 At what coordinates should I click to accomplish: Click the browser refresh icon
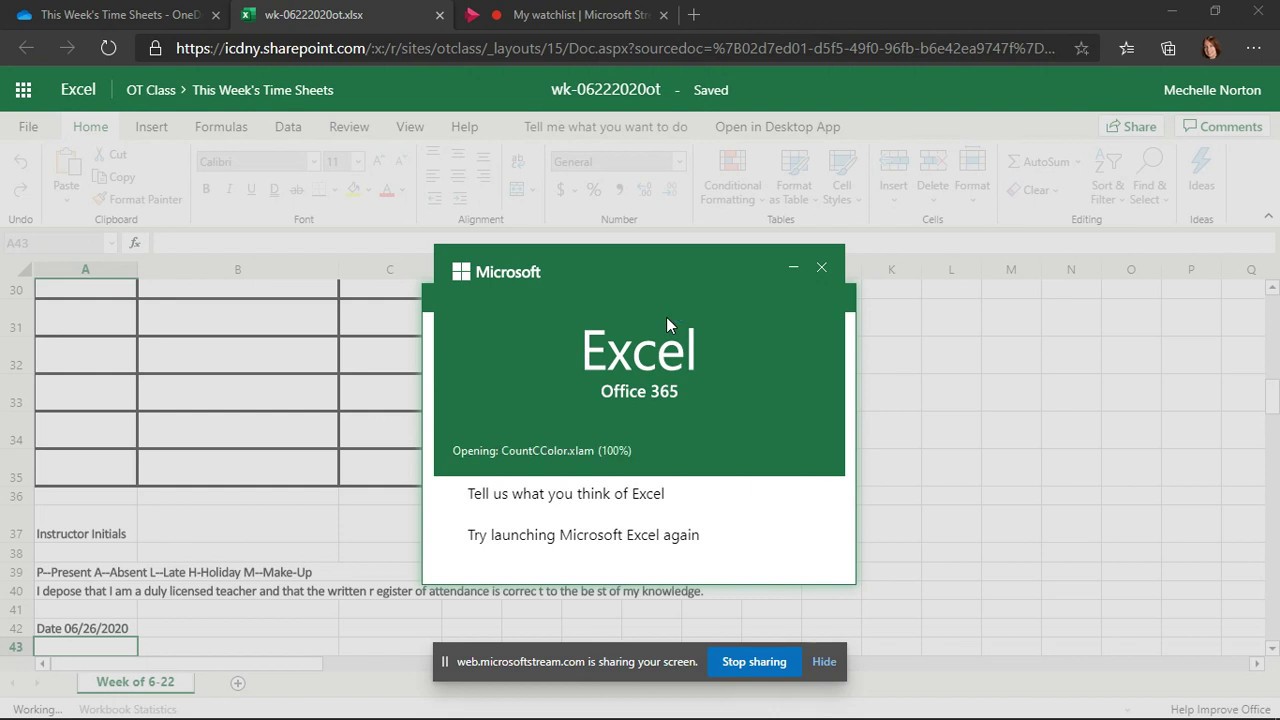(108, 48)
